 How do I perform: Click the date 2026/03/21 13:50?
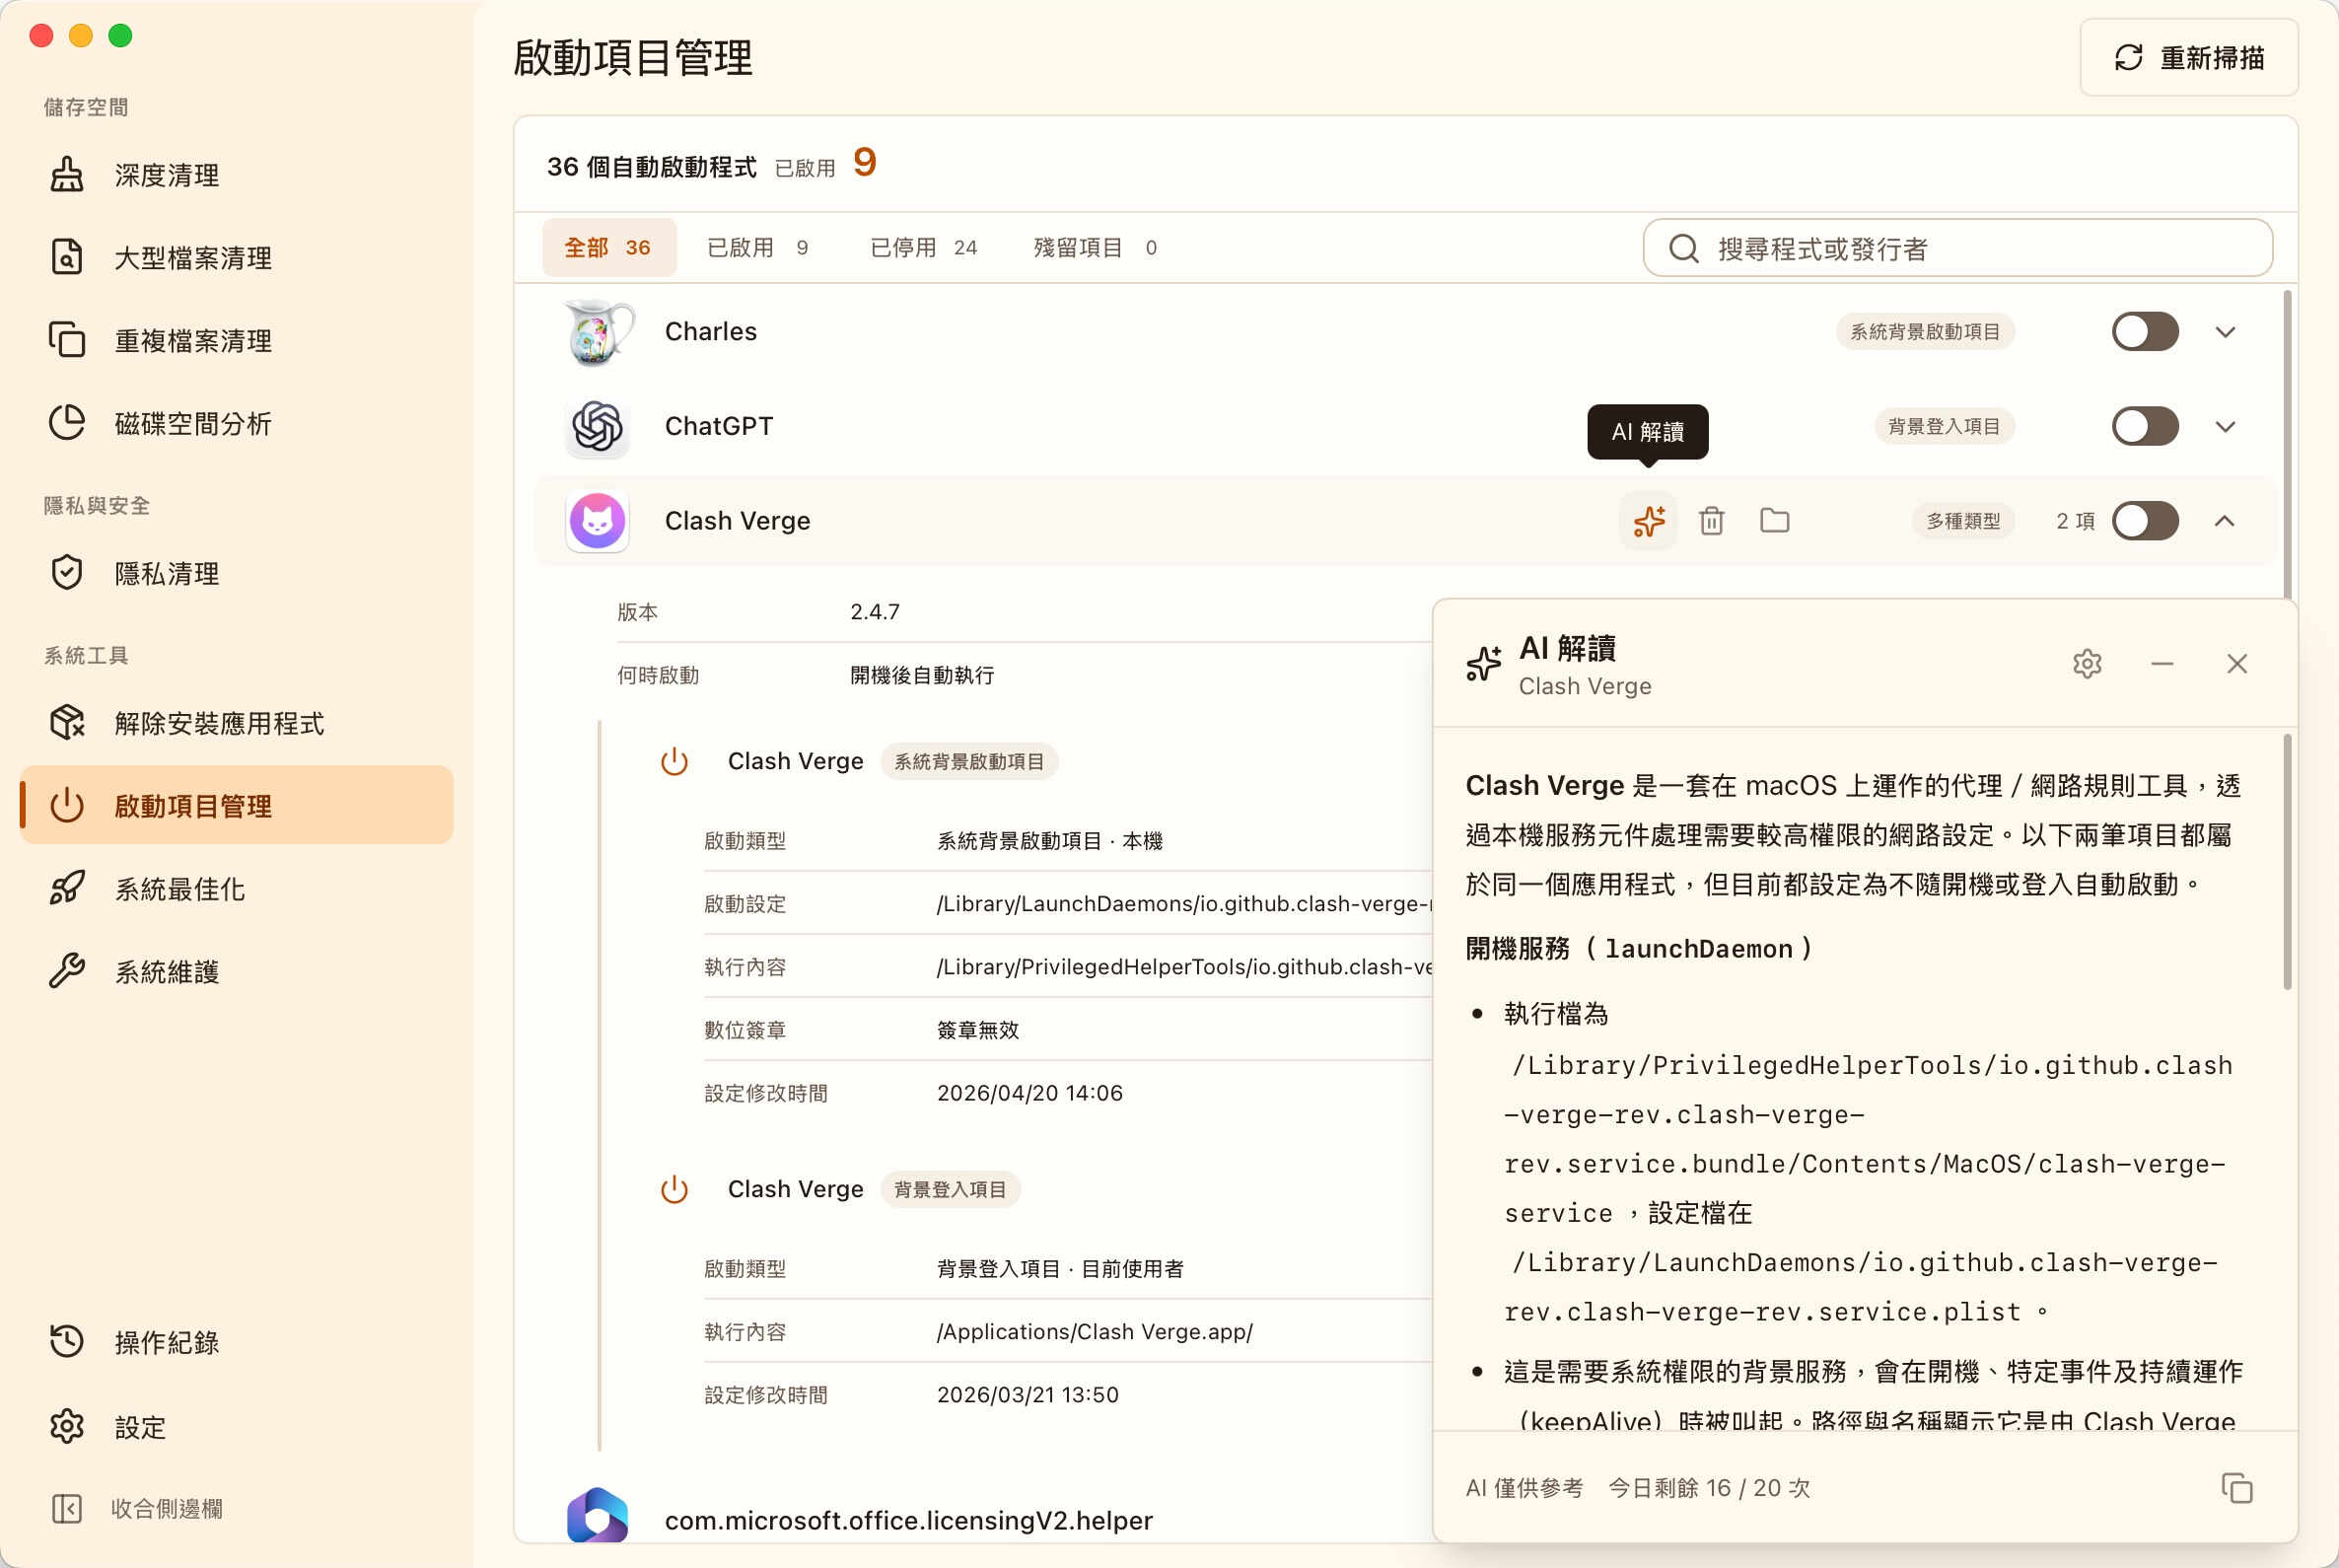(1028, 1396)
